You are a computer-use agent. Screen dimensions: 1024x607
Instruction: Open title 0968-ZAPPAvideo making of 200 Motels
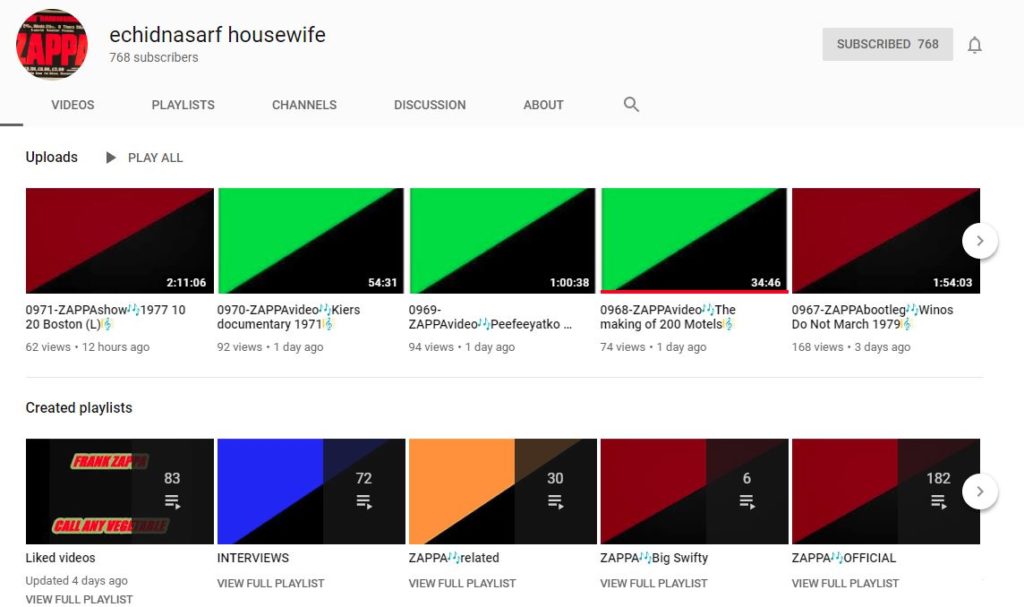pos(668,317)
